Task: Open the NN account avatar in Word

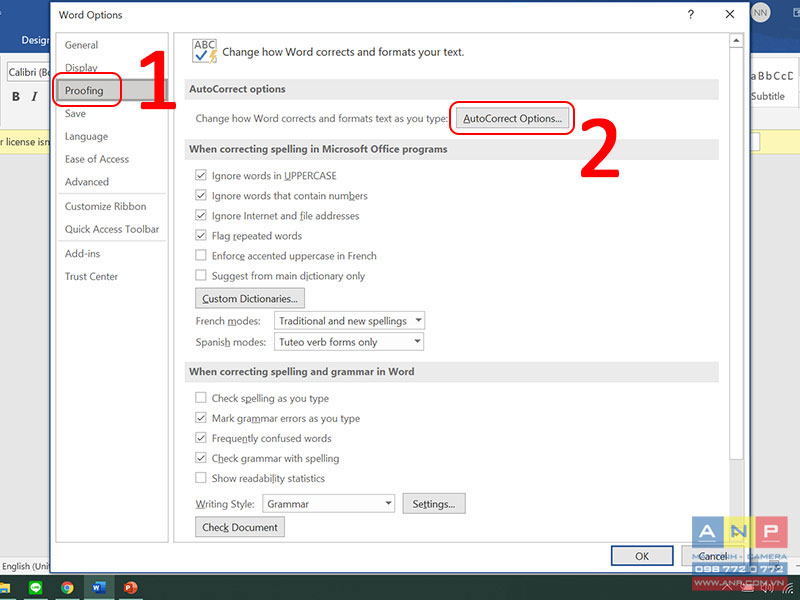Action: click(x=760, y=13)
